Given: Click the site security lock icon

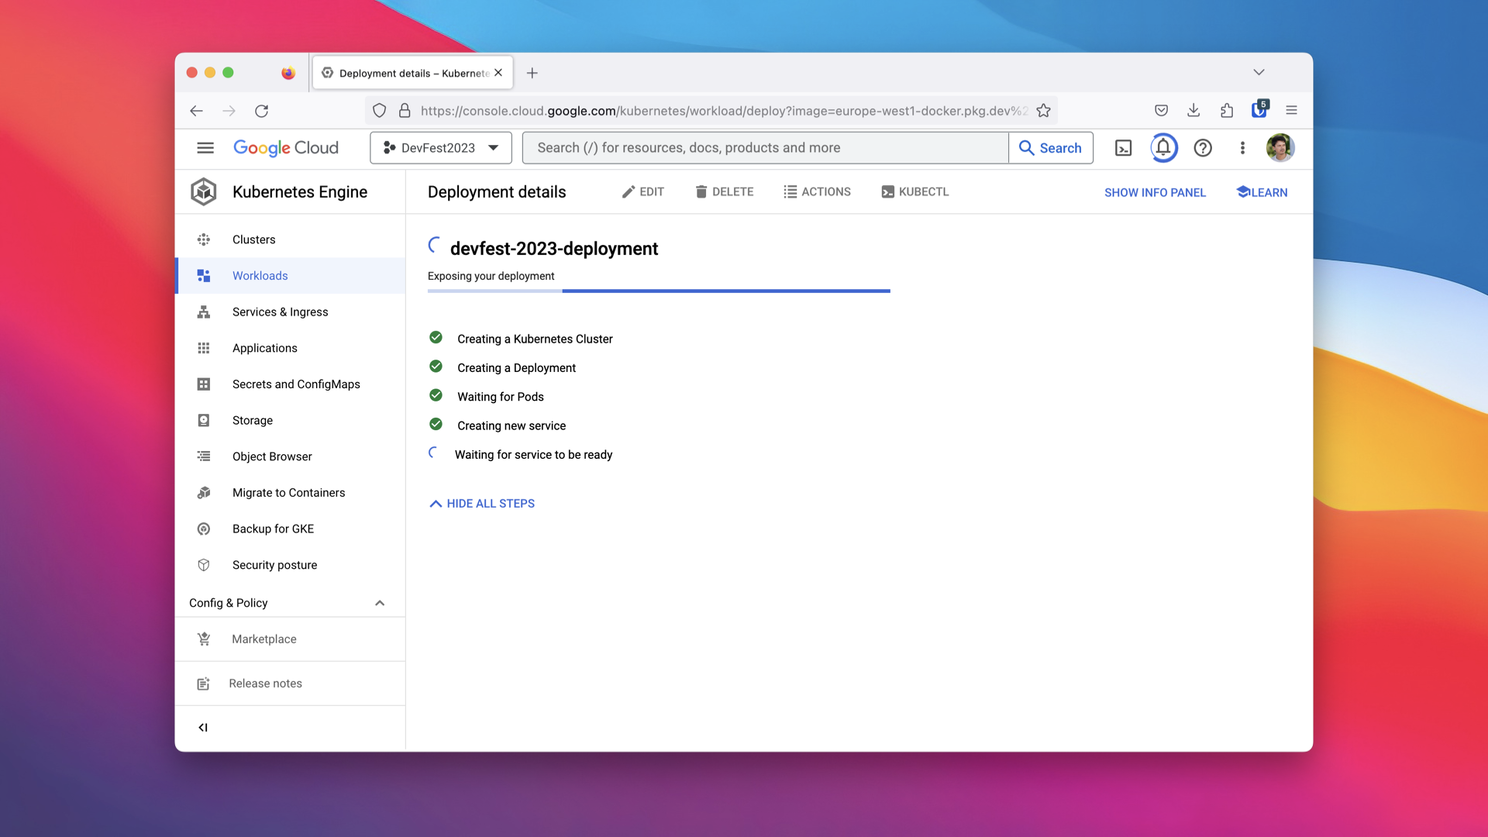Looking at the screenshot, I should [x=404, y=111].
